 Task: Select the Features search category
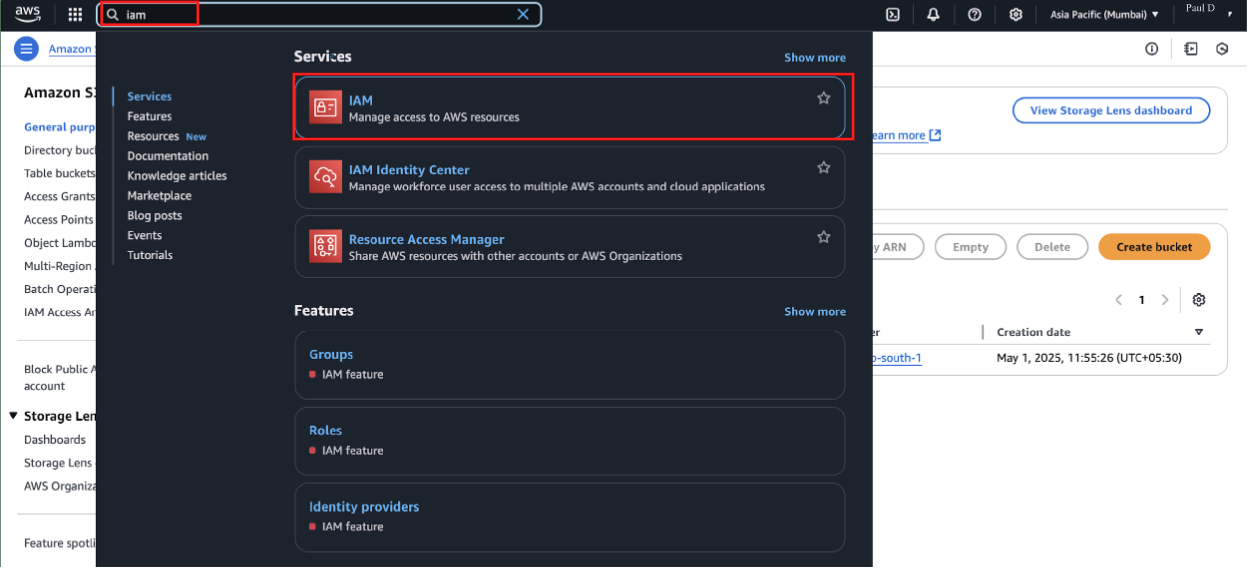(149, 116)
